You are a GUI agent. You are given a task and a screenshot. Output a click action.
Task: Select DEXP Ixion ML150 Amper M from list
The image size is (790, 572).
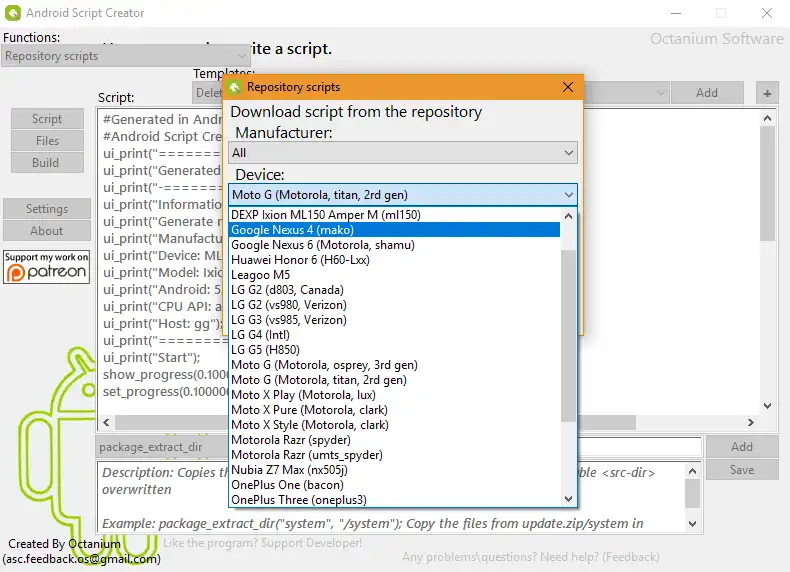click(394, 215)
